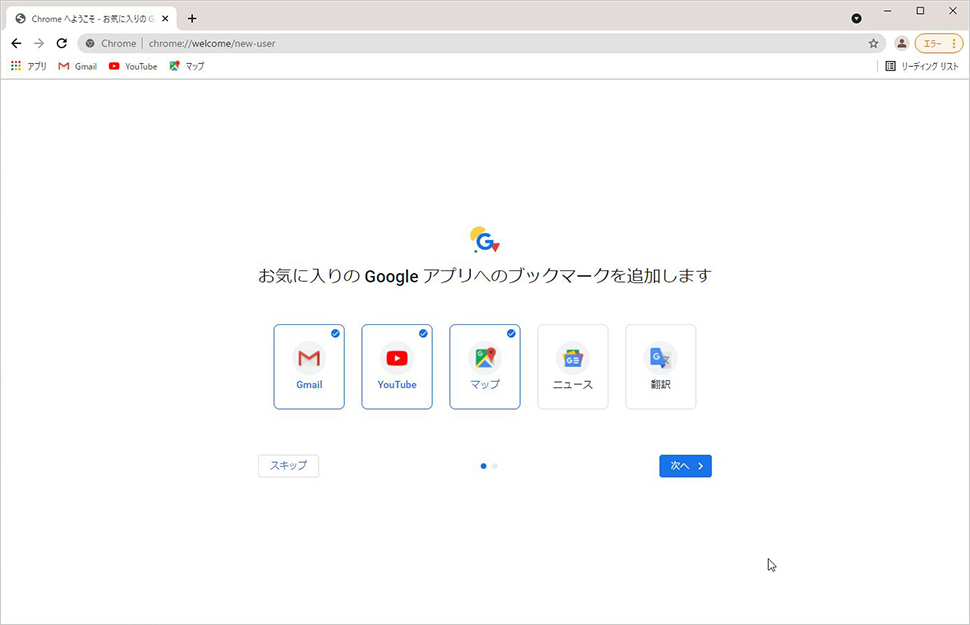Open Gmail bookmark in bookmarks bar

pos(78,66)
